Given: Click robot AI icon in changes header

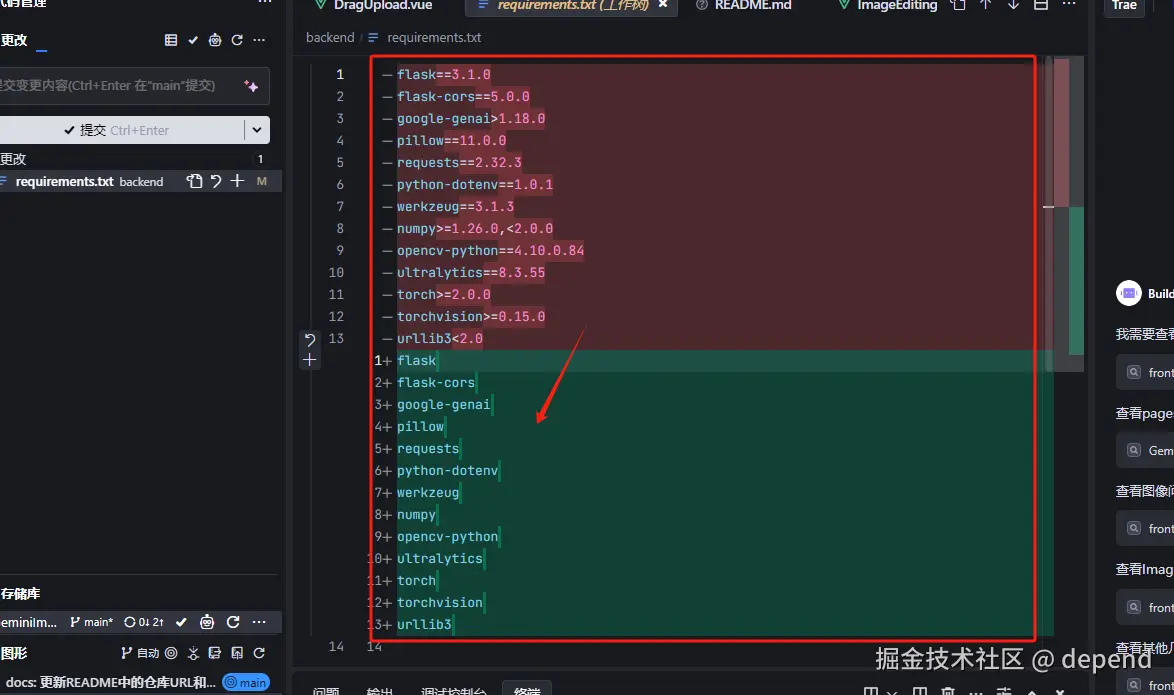Looking at the screenshot, I should (x=215, y=40).
